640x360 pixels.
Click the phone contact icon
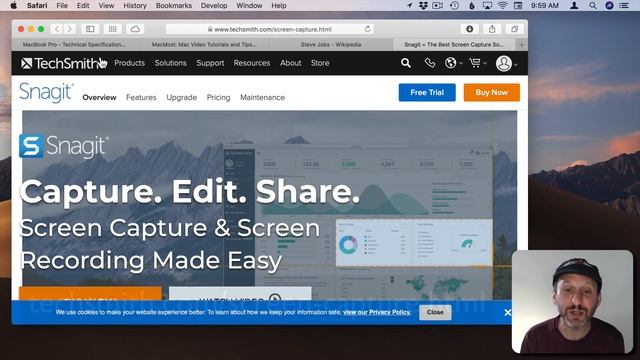tap(429, 63)
